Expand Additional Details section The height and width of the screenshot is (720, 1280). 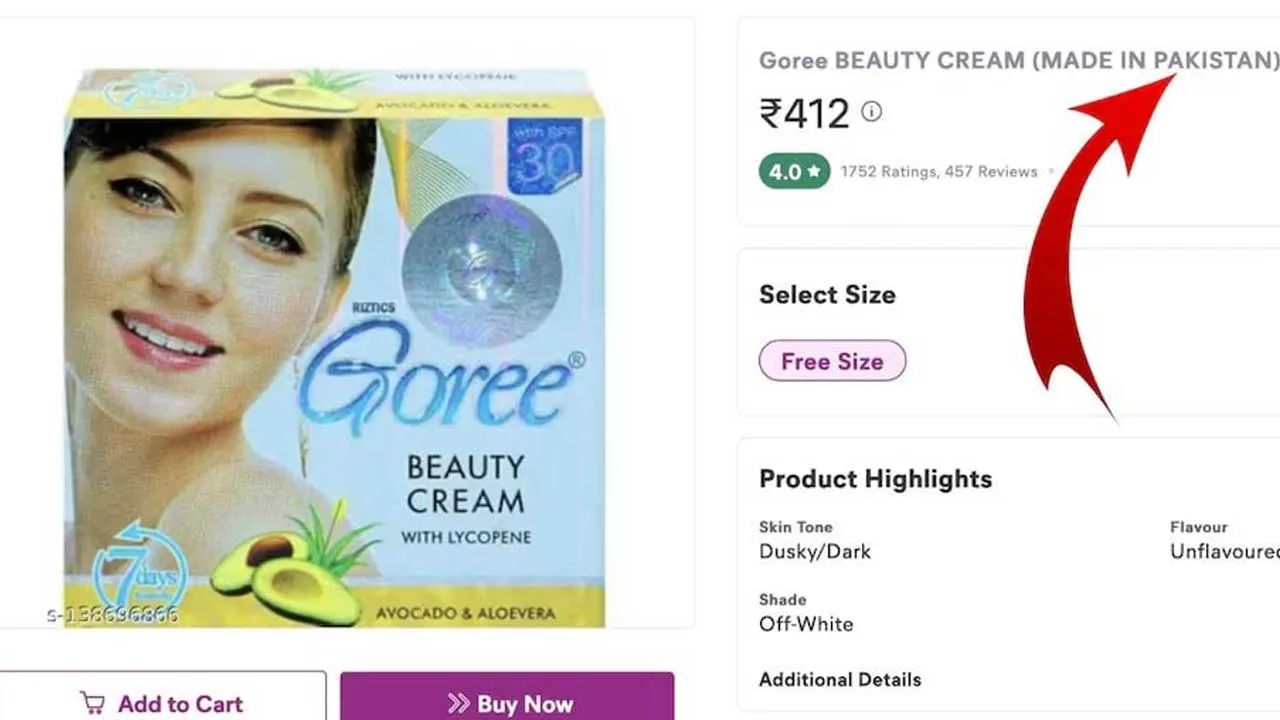pyautogui.click(x=840, y=680)
